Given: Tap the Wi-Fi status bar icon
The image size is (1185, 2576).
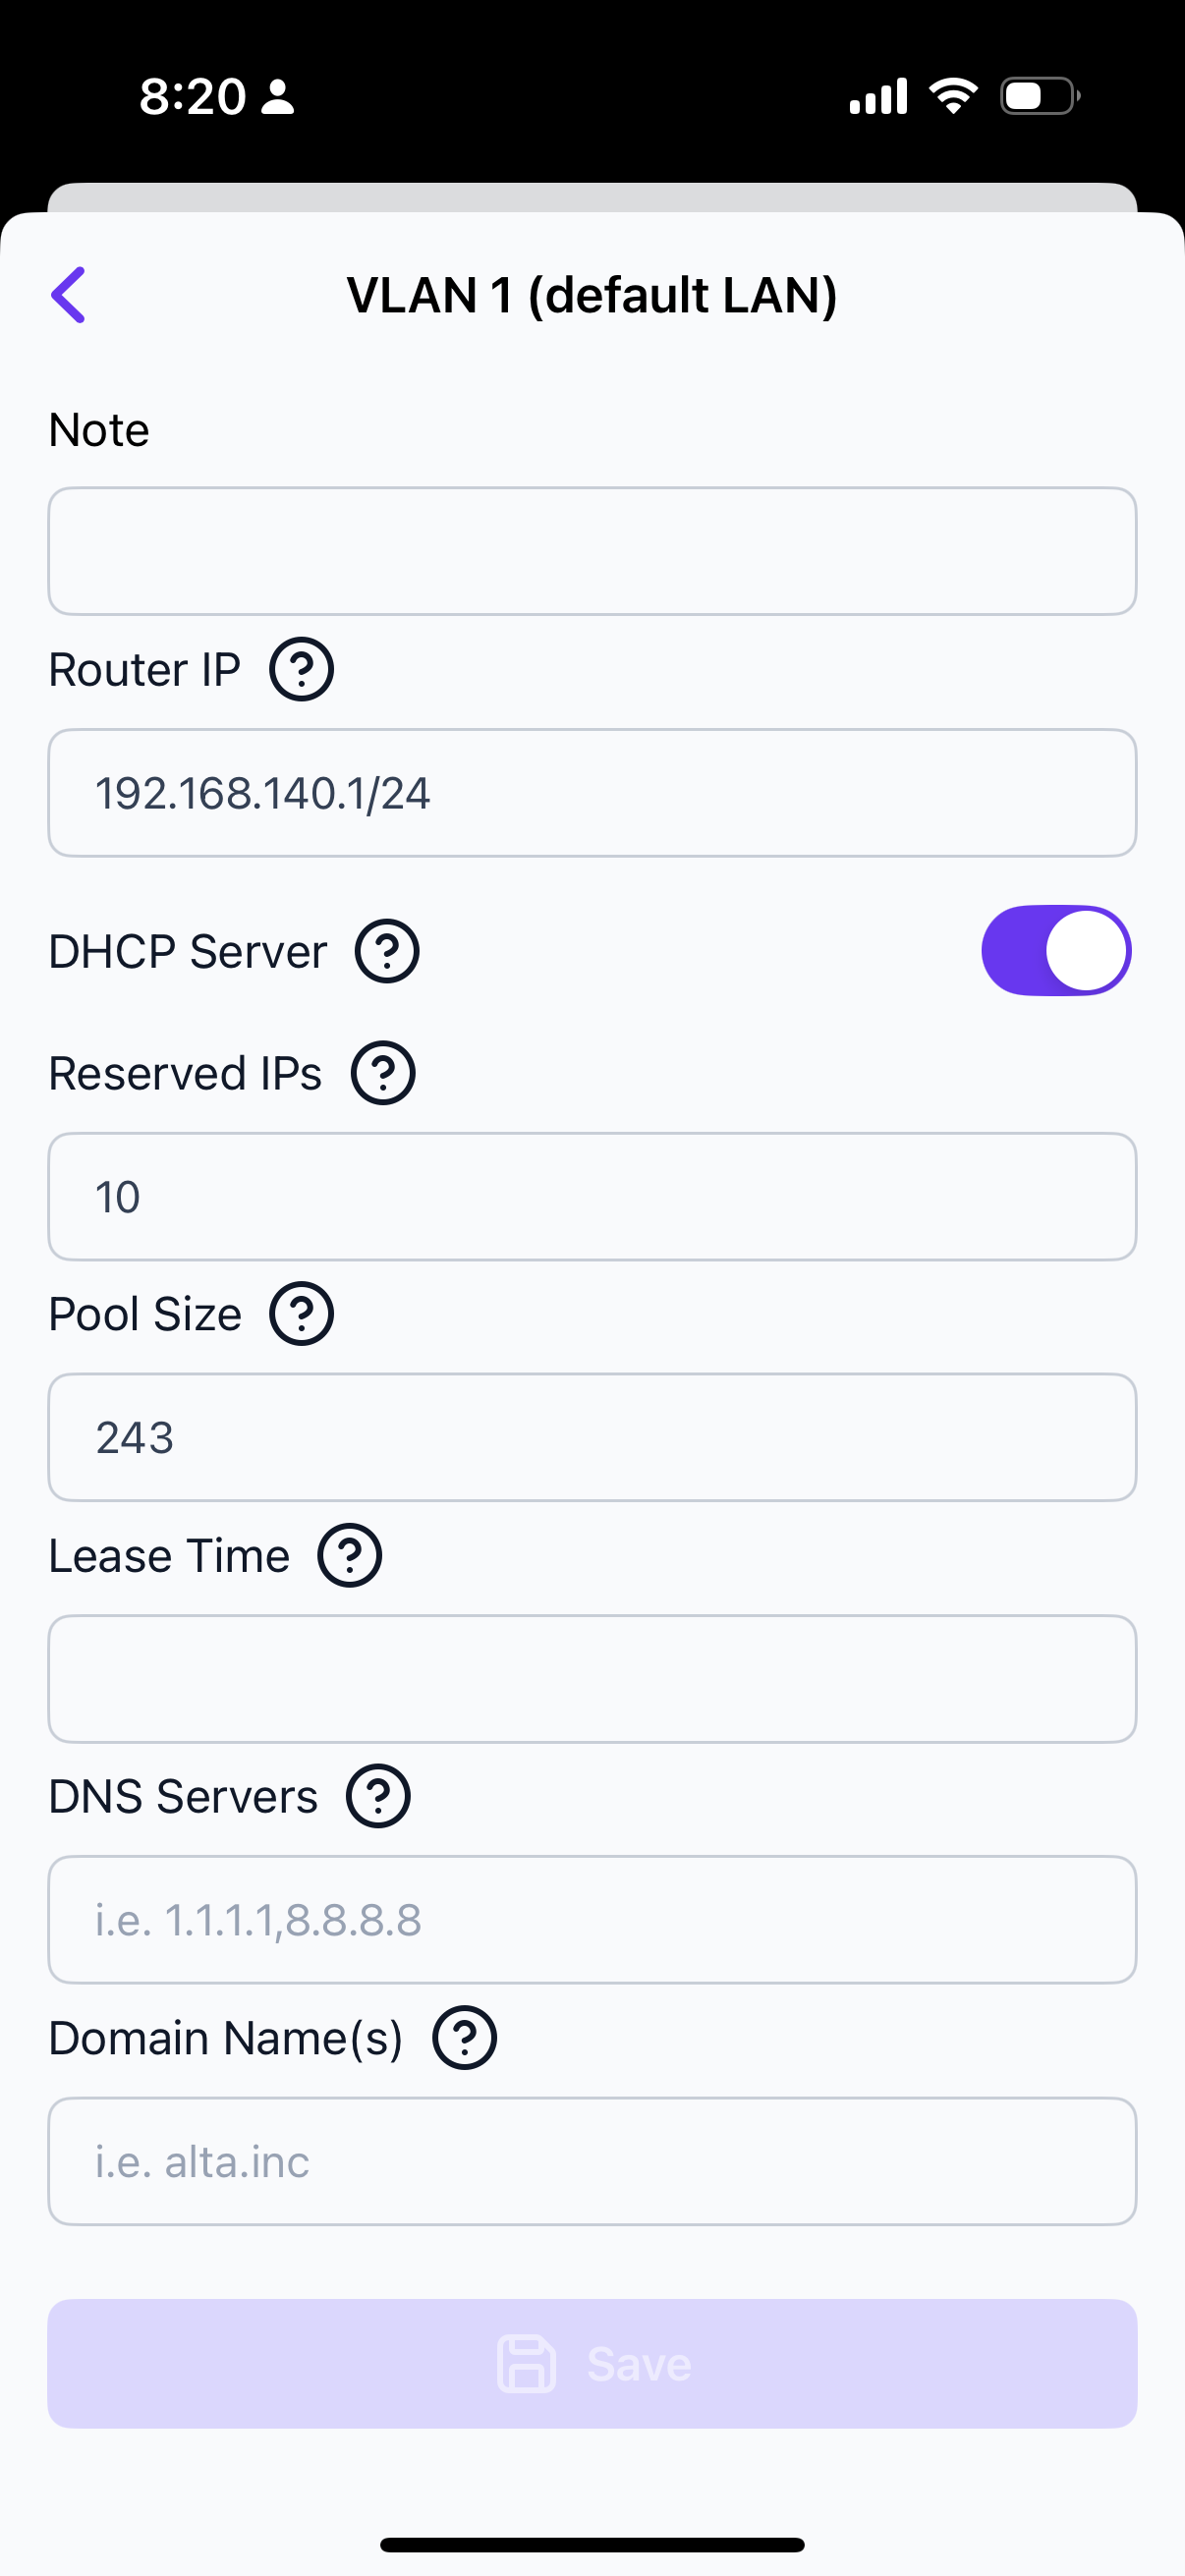Looking at the screenshot, I should (953, 96).
